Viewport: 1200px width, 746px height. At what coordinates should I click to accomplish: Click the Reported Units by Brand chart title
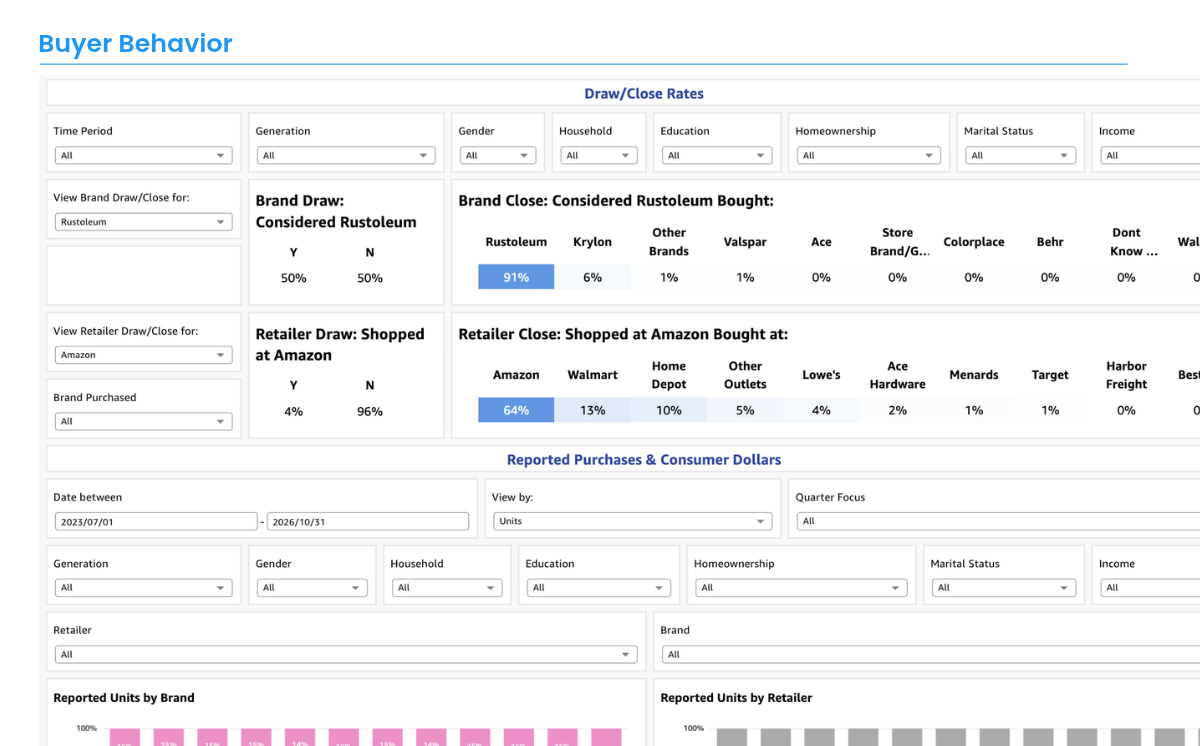pyautogui.click(x=124, y=698)
